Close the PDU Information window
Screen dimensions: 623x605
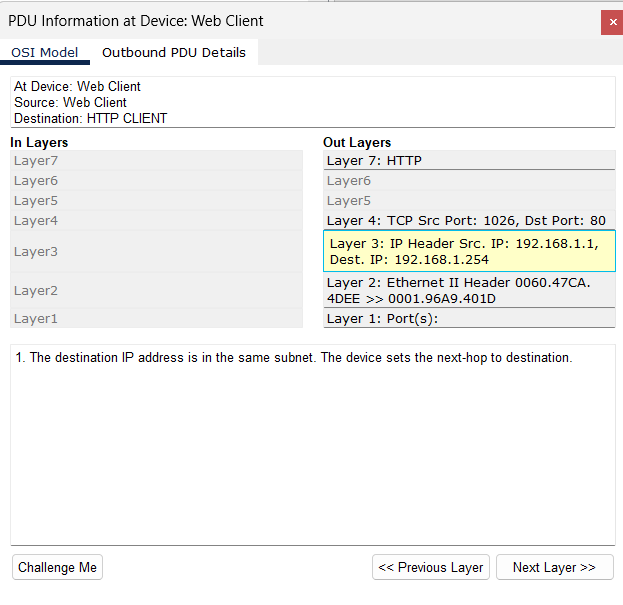coord(612,23)
